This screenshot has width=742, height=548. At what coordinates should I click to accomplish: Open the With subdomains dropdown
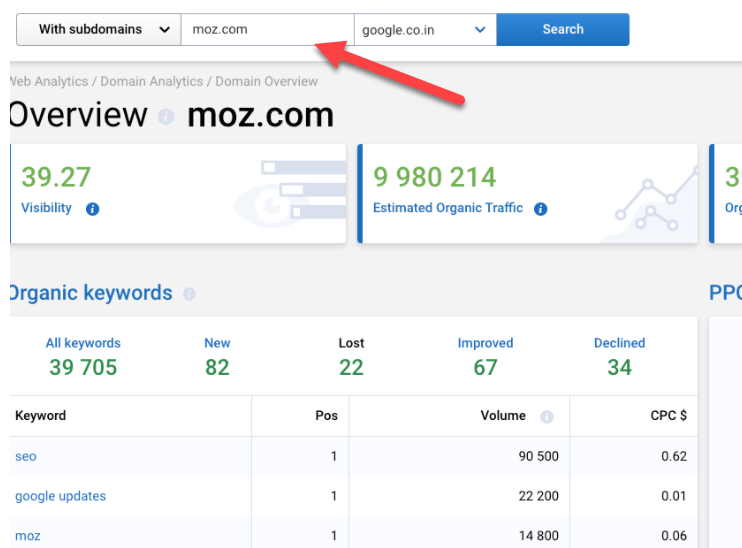pos(98,29)
